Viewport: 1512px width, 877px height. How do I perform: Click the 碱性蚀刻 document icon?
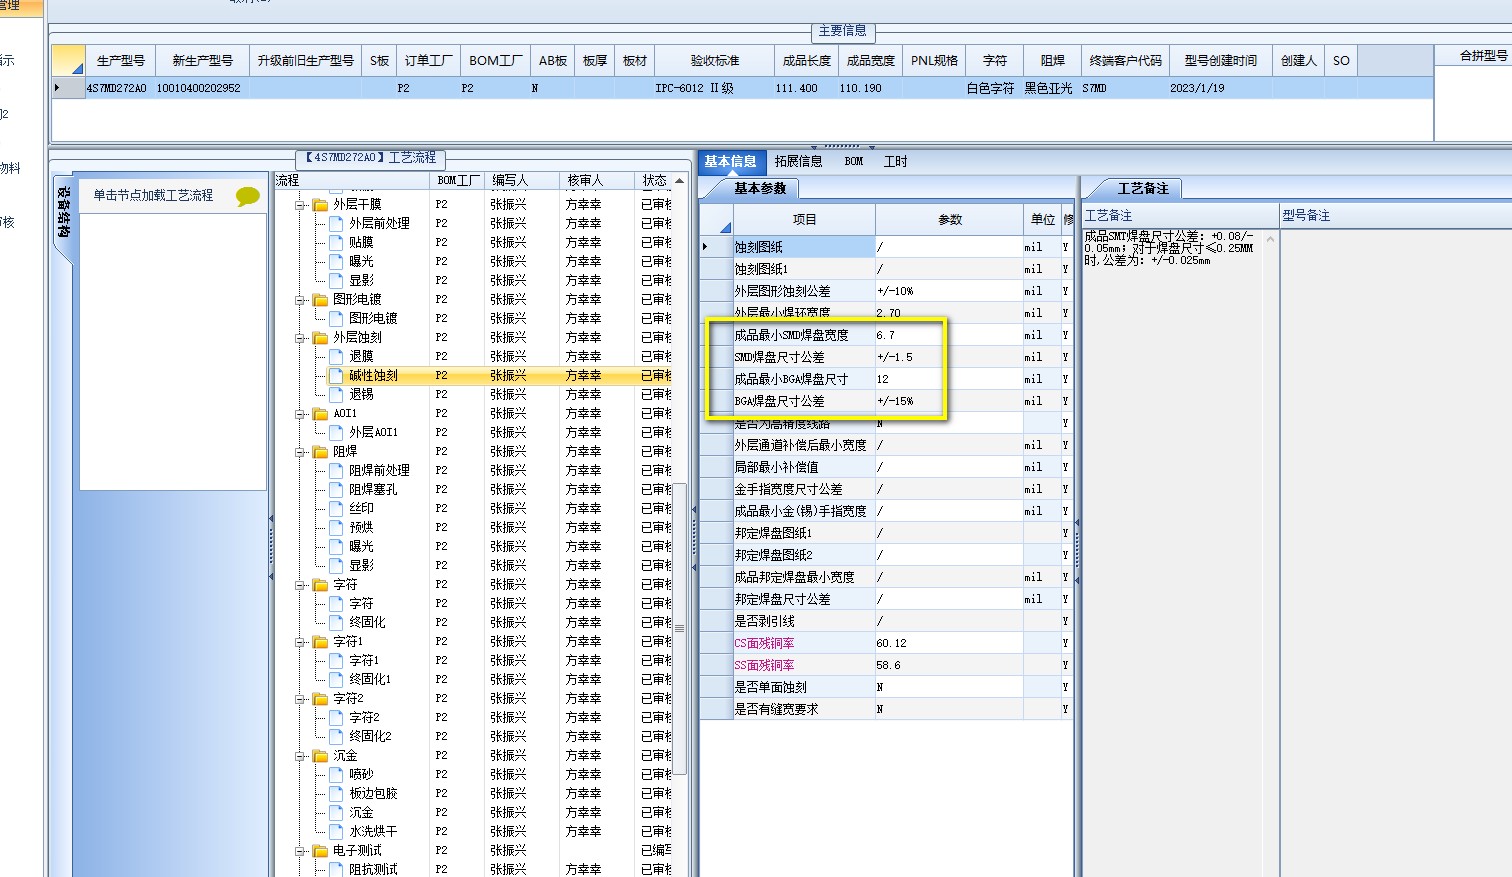click(x=336, y=375)
